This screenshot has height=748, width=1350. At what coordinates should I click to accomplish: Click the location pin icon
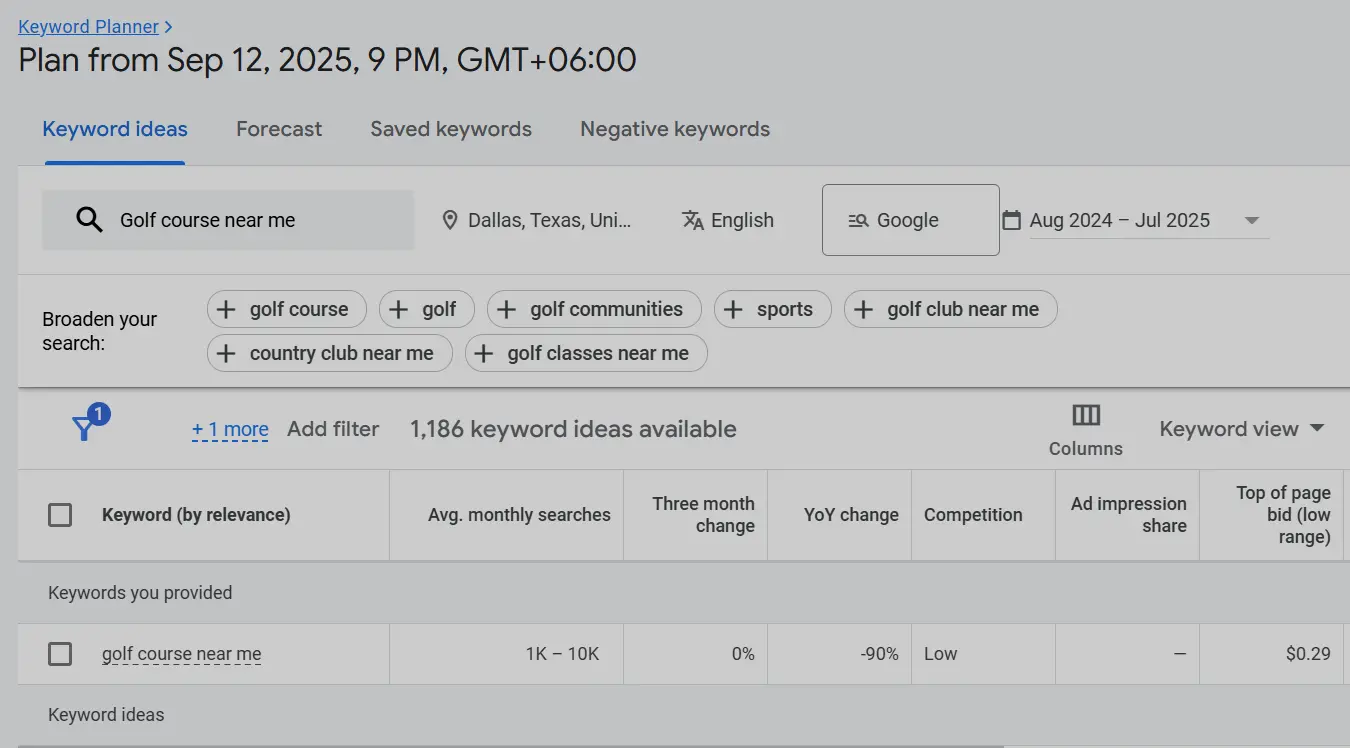[x=450, y=219]
